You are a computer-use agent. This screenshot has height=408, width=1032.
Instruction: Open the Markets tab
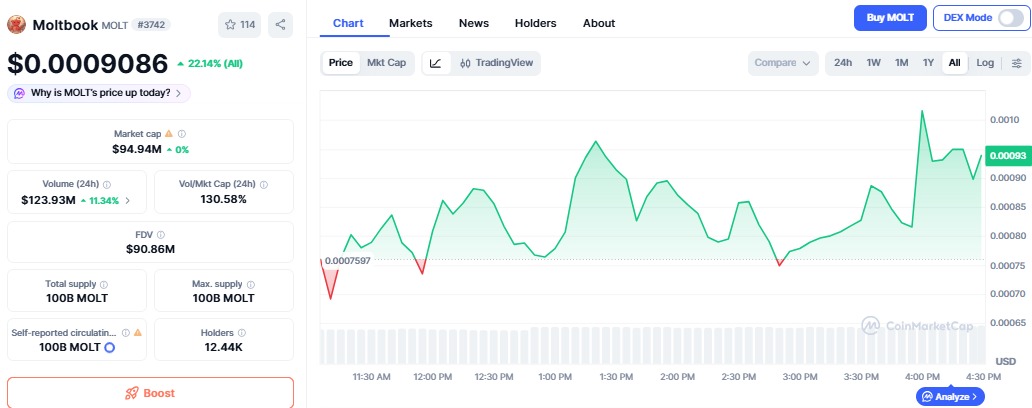[x=411, y=23]
